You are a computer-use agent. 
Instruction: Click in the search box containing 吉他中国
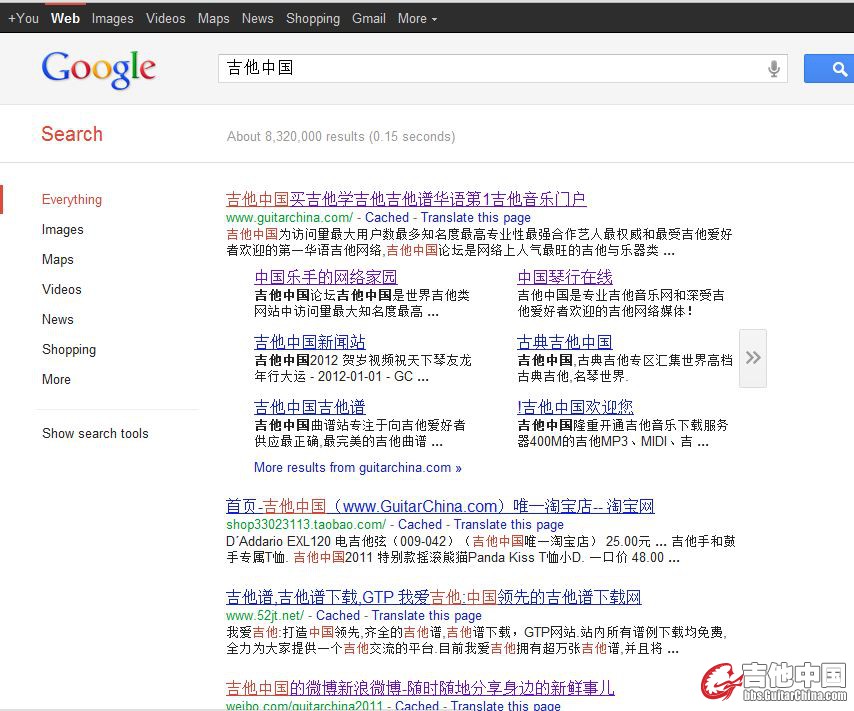coord(503,69)
